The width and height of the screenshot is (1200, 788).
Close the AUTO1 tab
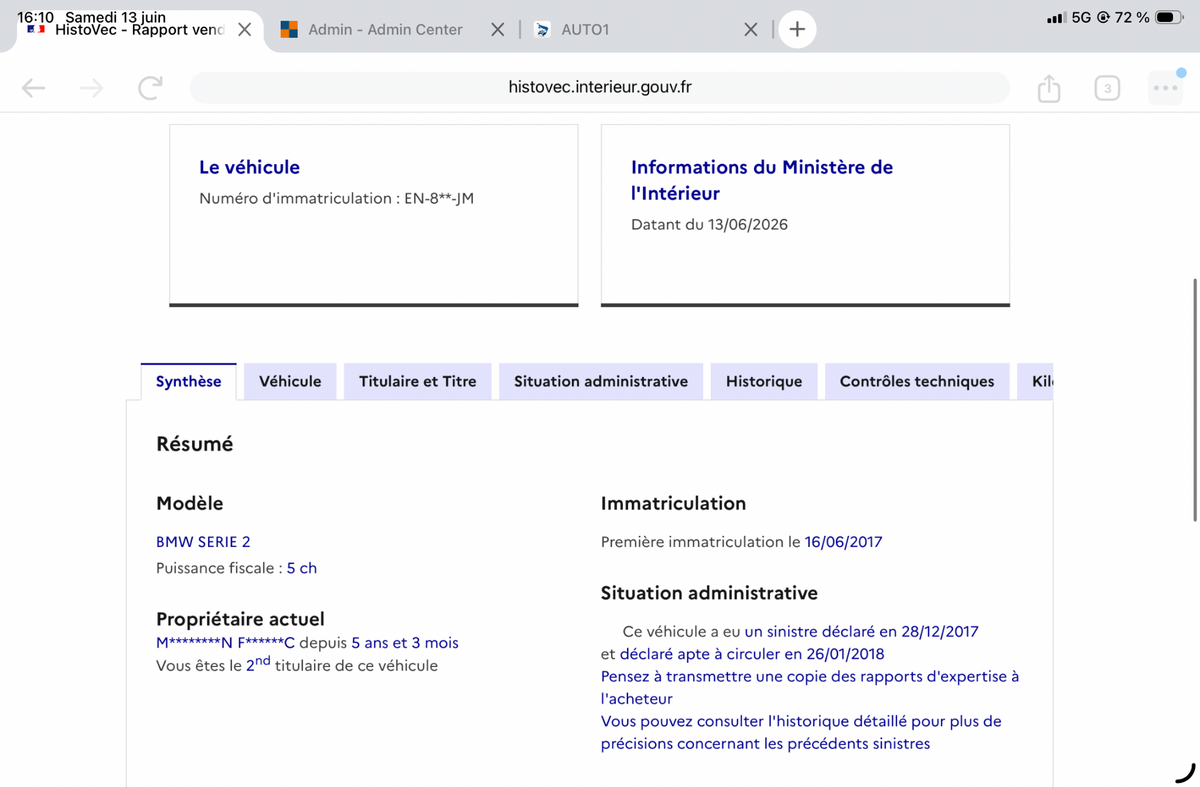point(752,30)
